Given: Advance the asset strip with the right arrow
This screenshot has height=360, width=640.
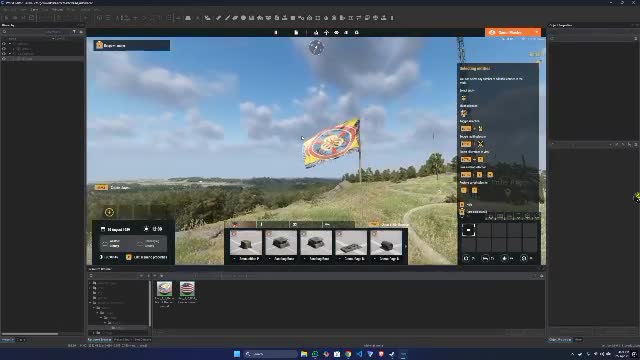Looking at the screenshot, I should (x=405, y=246).
